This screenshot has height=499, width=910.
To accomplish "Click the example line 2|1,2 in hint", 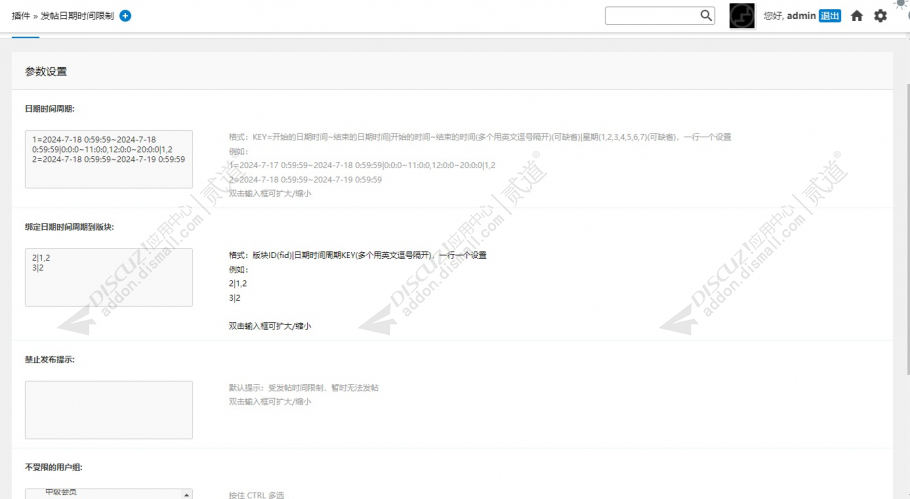I will coord(238,283).
